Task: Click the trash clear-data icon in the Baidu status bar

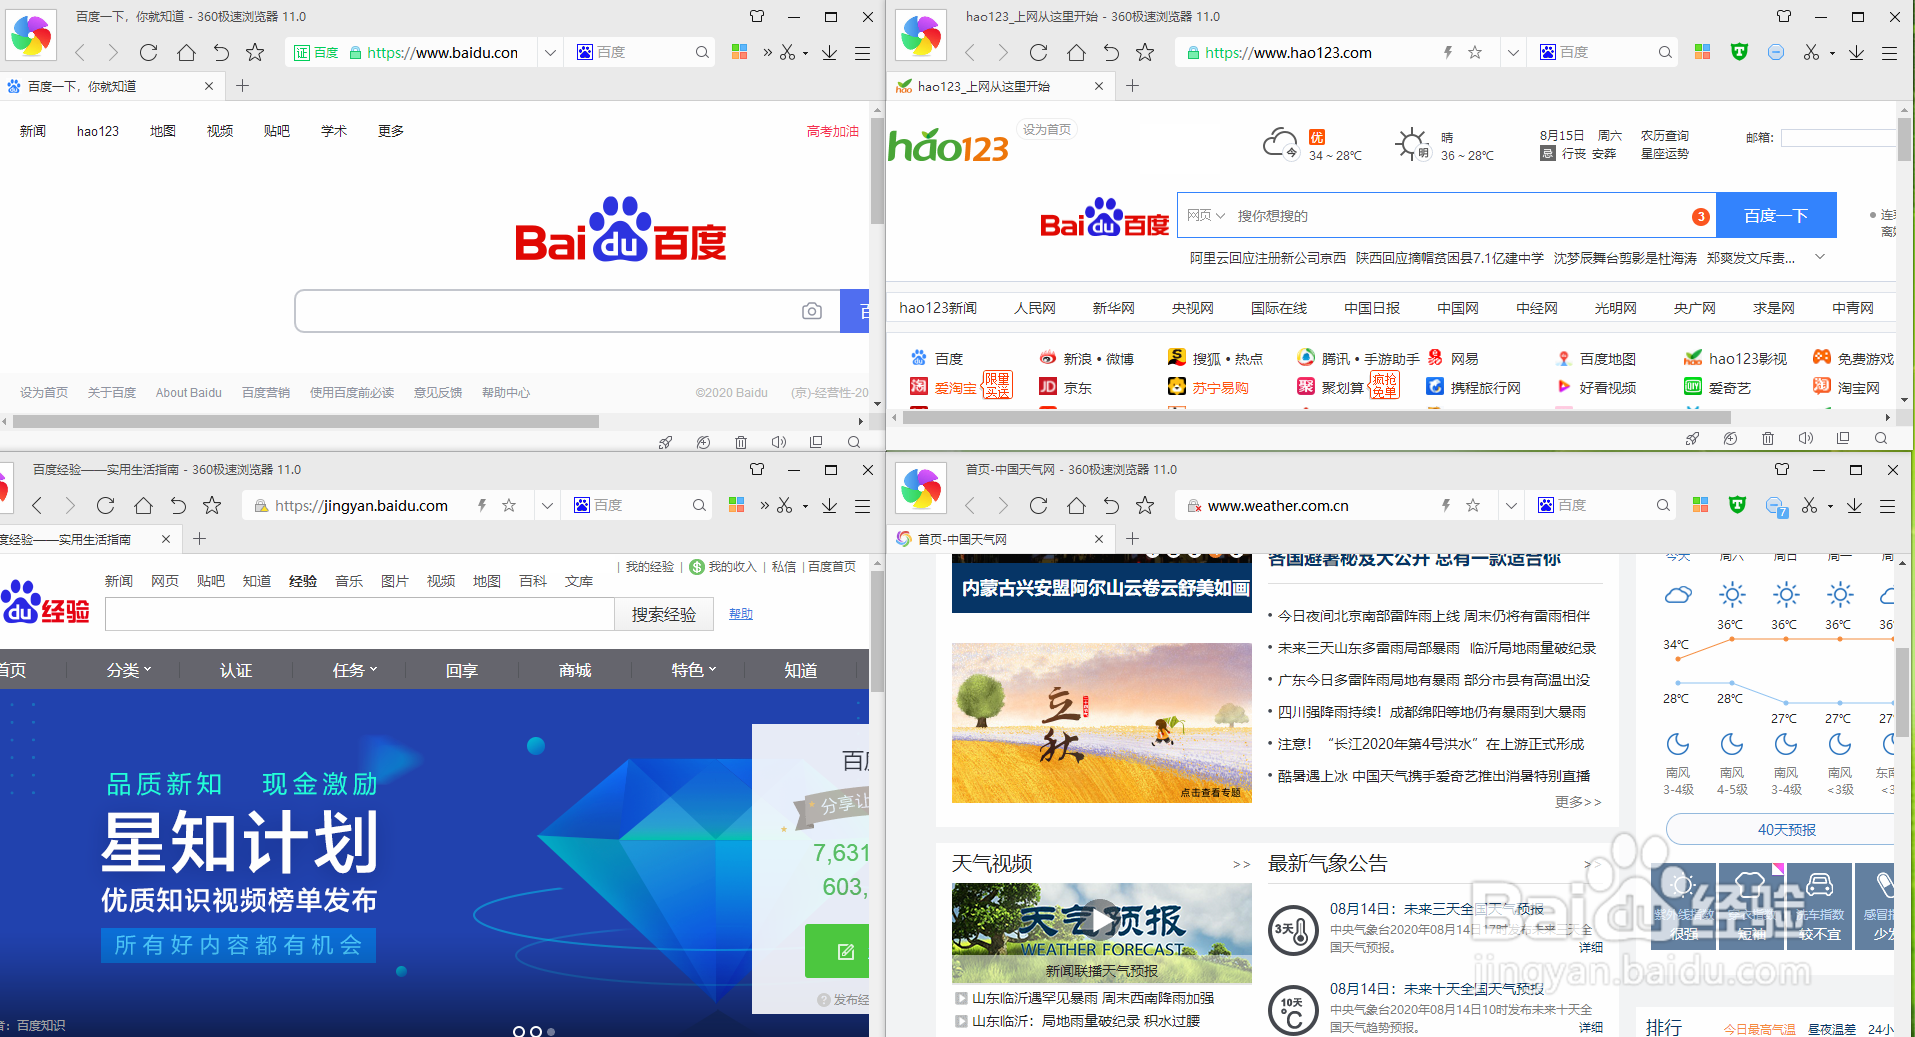Action: [740, 441]
